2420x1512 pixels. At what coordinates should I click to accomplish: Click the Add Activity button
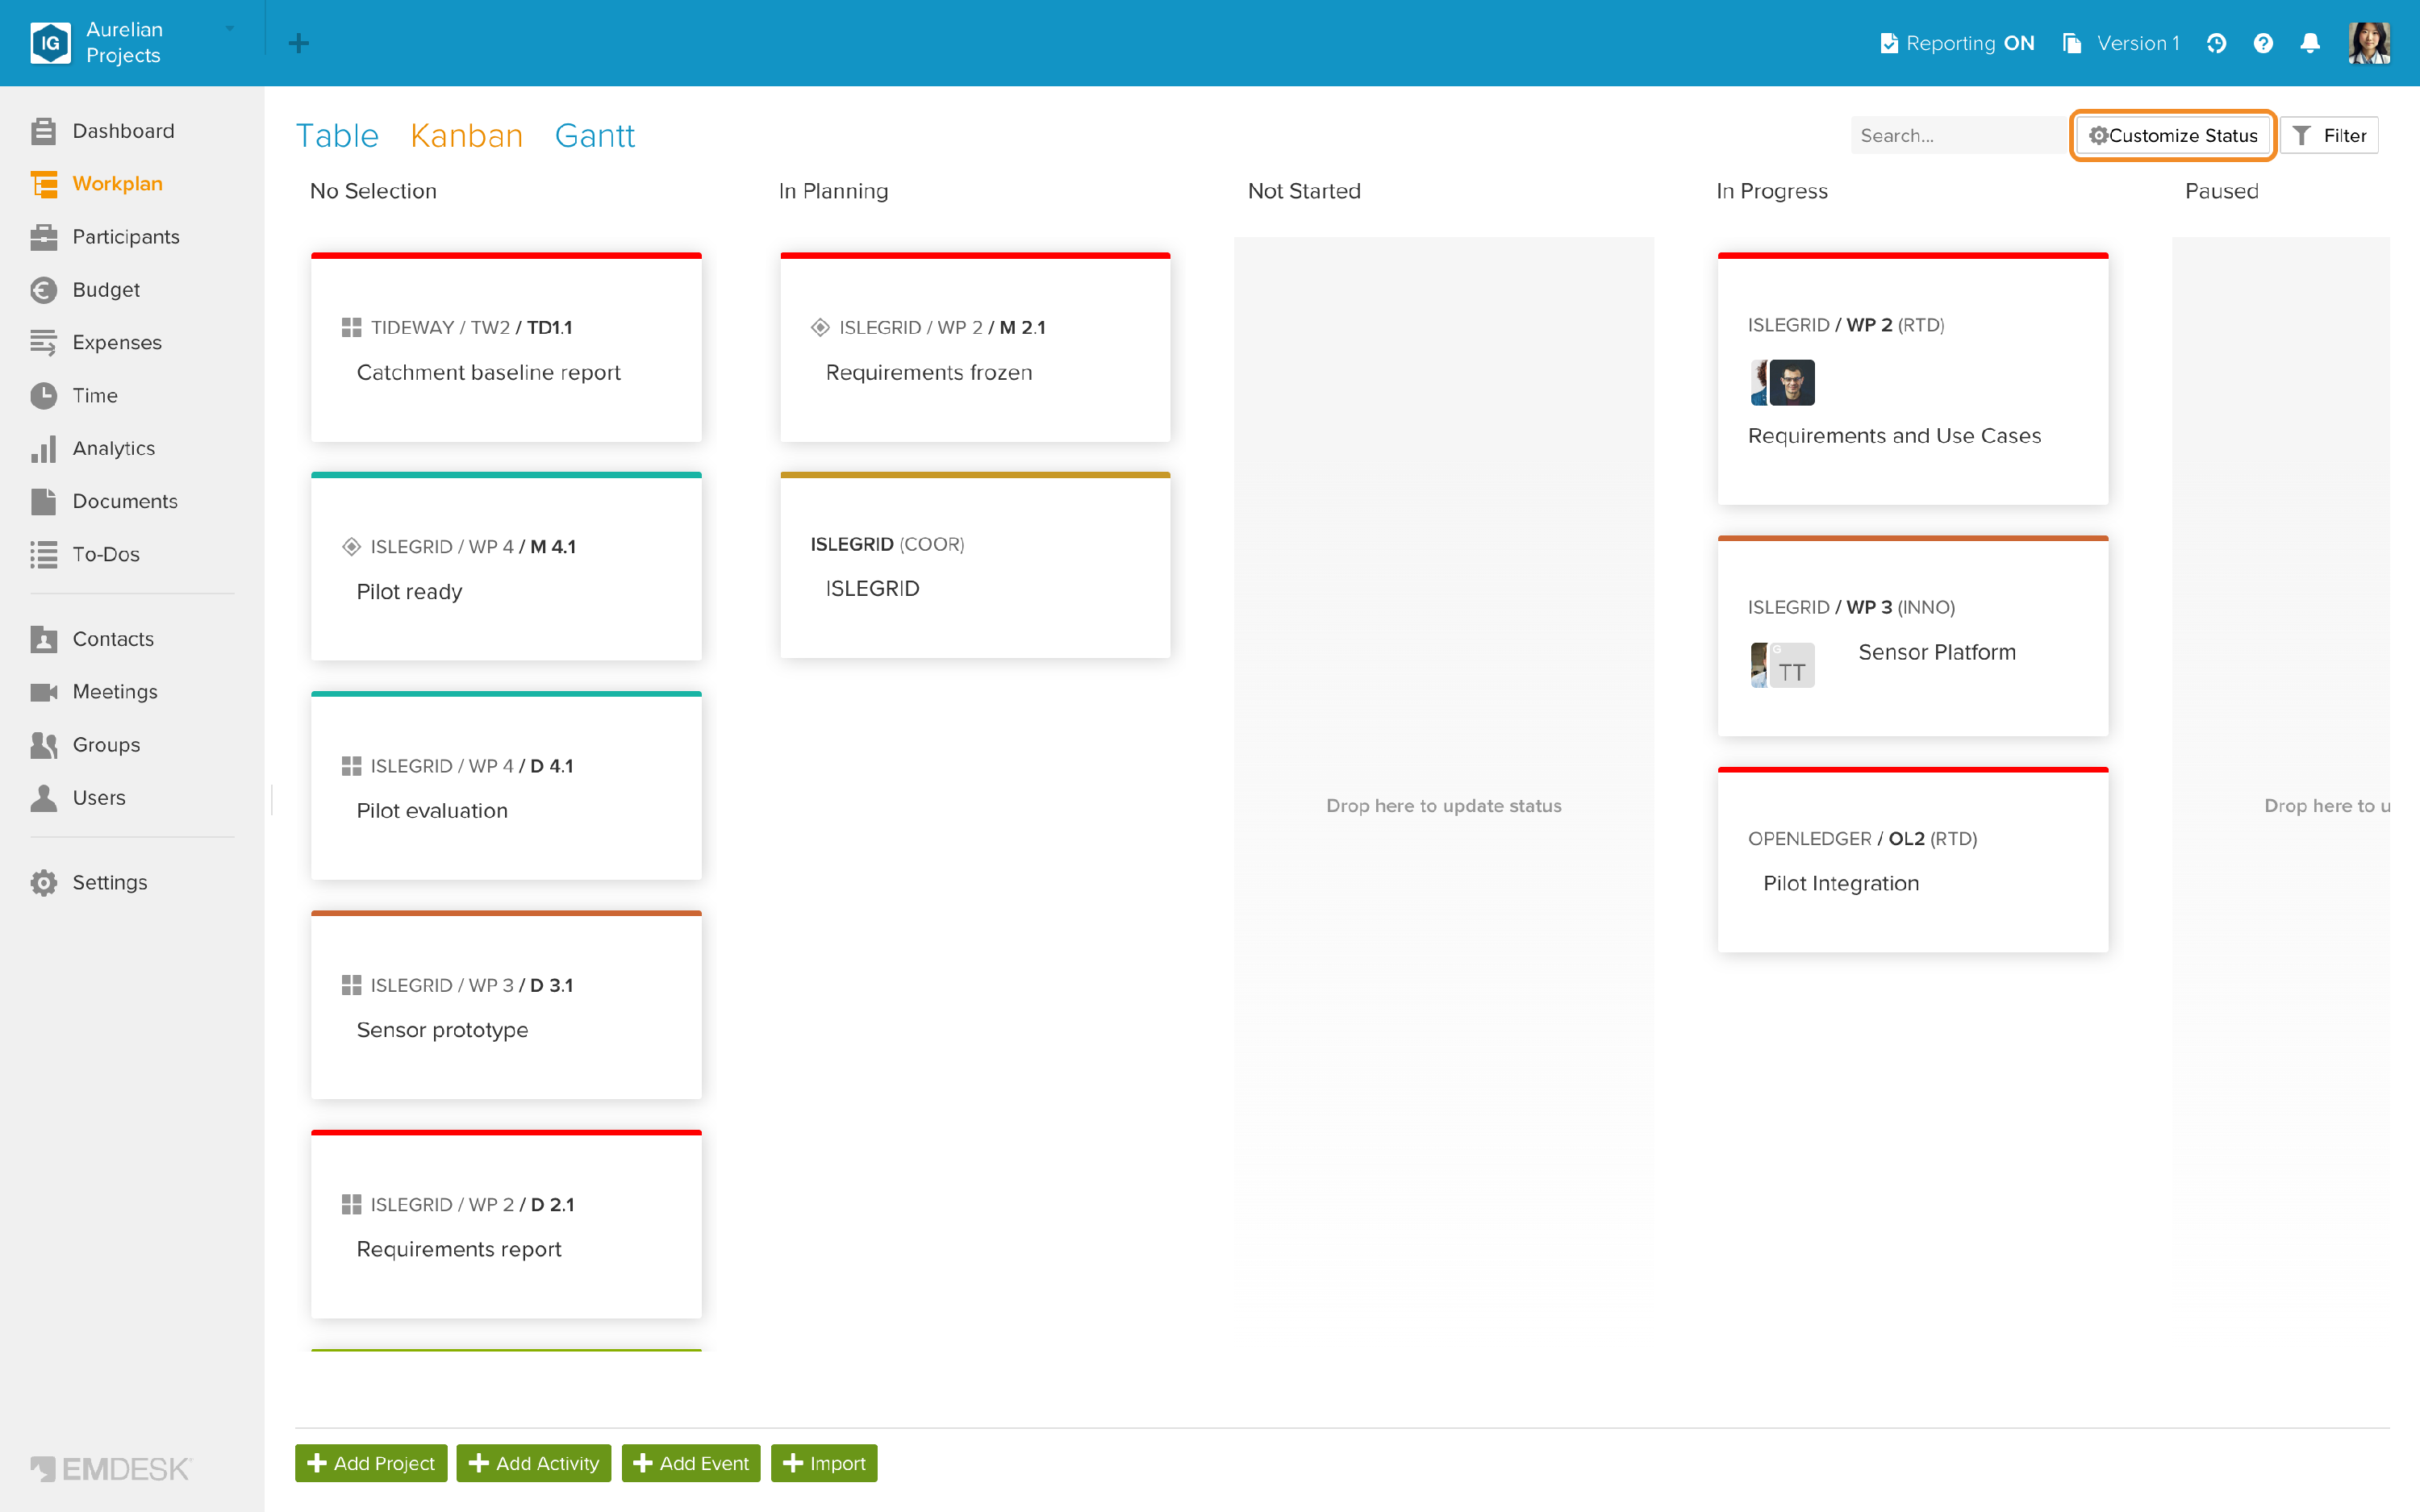[534, 1463]
